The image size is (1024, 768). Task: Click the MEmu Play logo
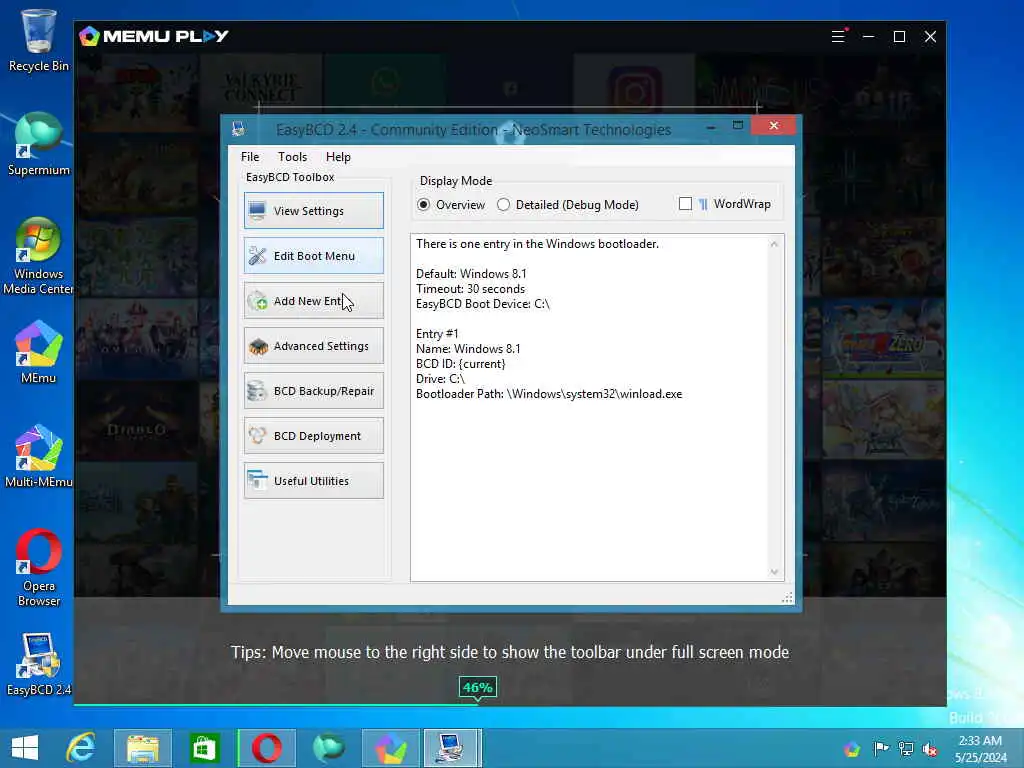point(153,36)
